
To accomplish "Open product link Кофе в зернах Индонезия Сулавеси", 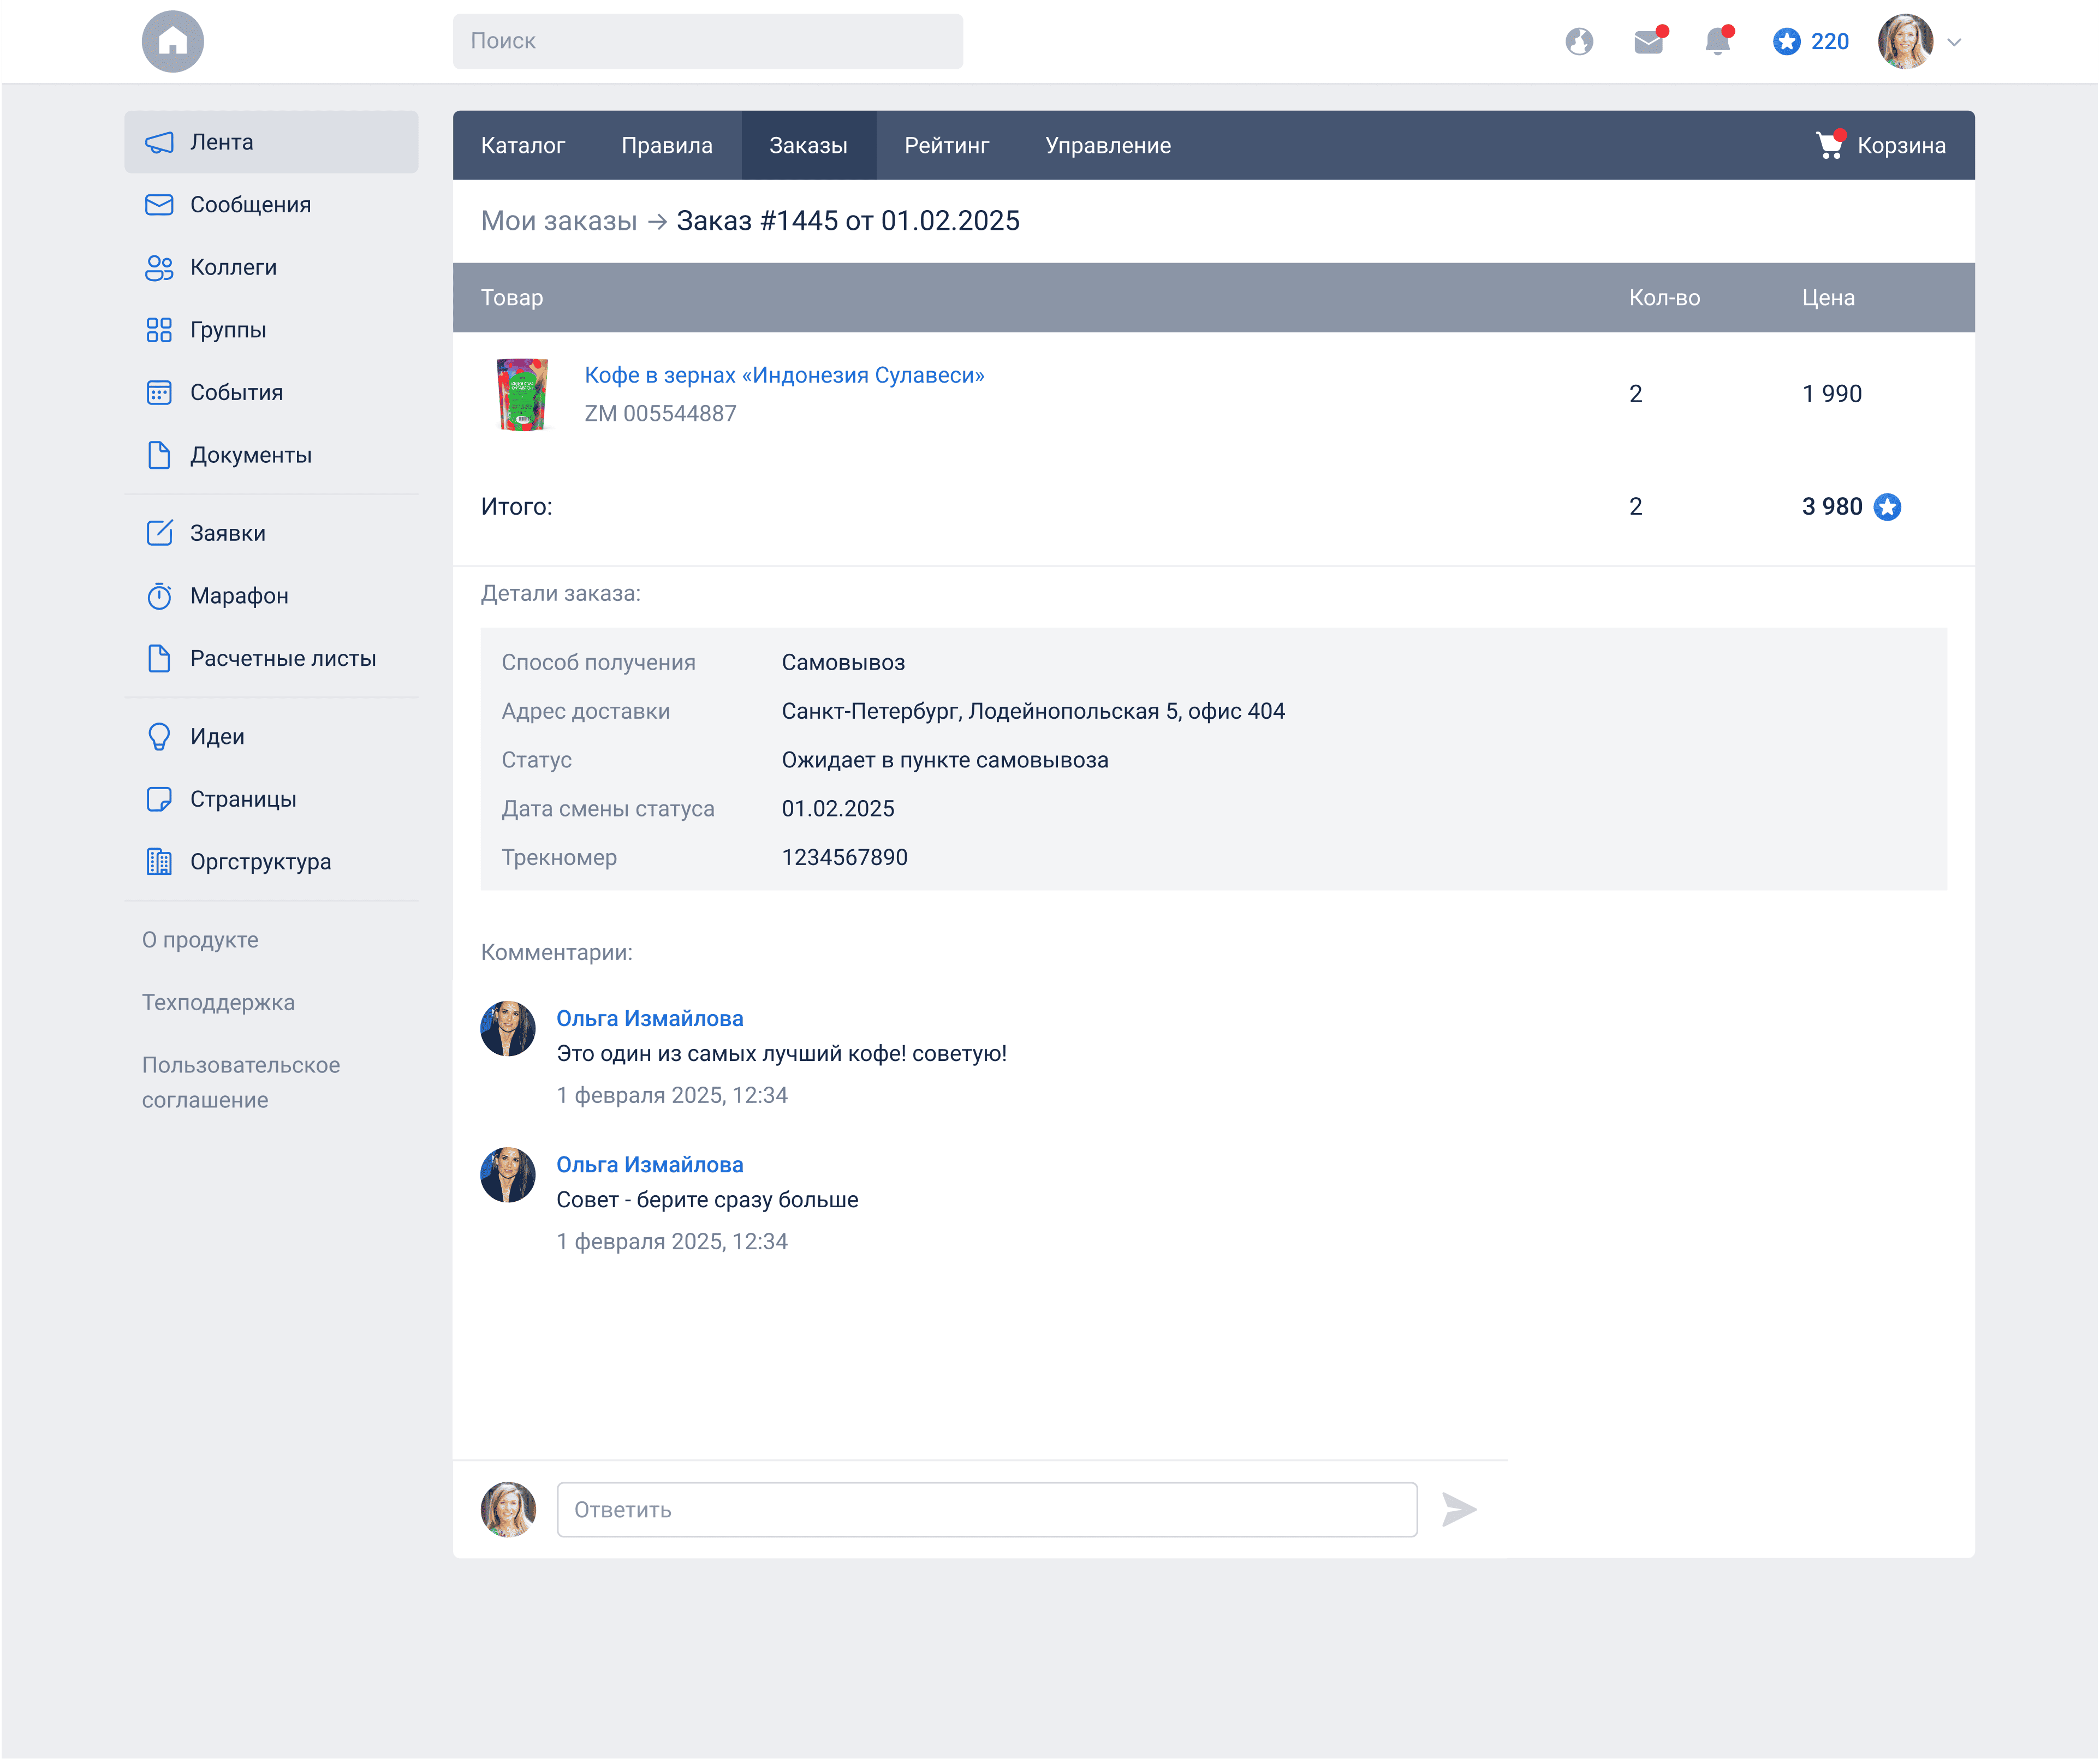I will 784,375.
